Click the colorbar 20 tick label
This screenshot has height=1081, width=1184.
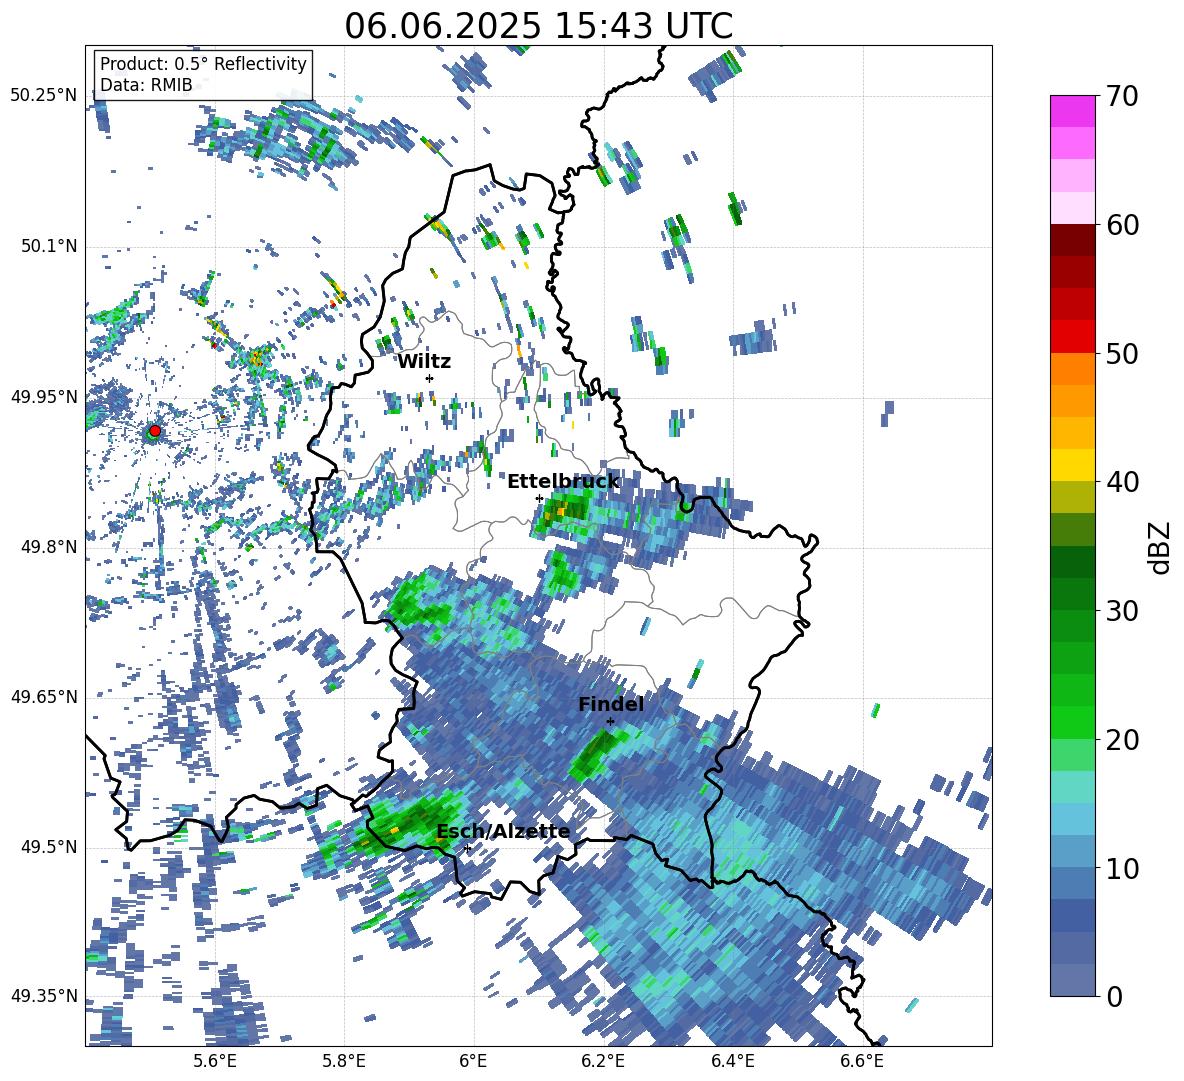tap(1122, 739)
